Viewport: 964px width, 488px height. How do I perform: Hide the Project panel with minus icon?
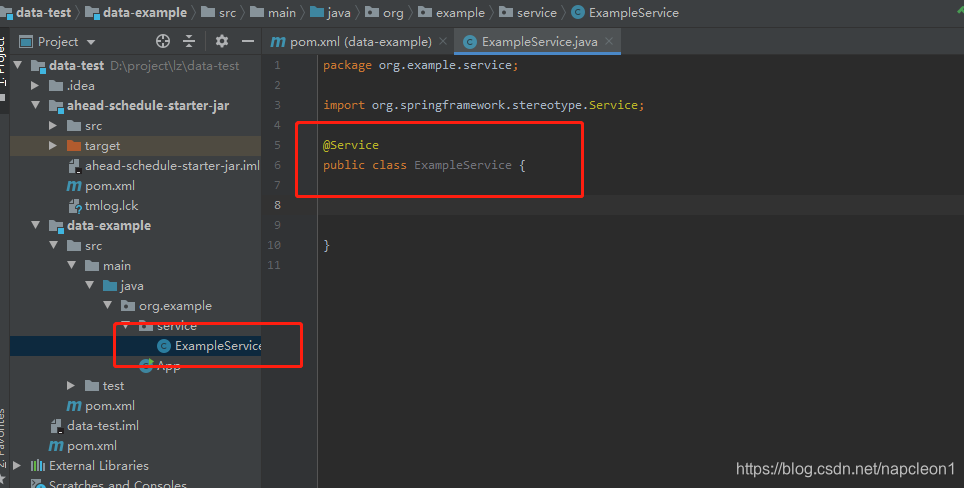[248, 41]
